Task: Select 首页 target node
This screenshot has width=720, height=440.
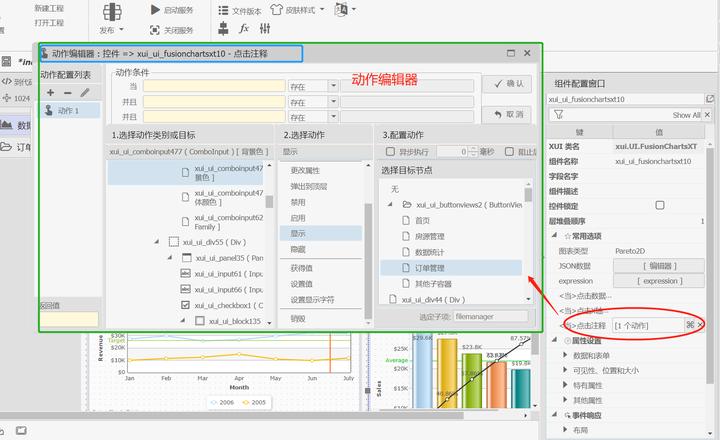Action: coord(422,220)
